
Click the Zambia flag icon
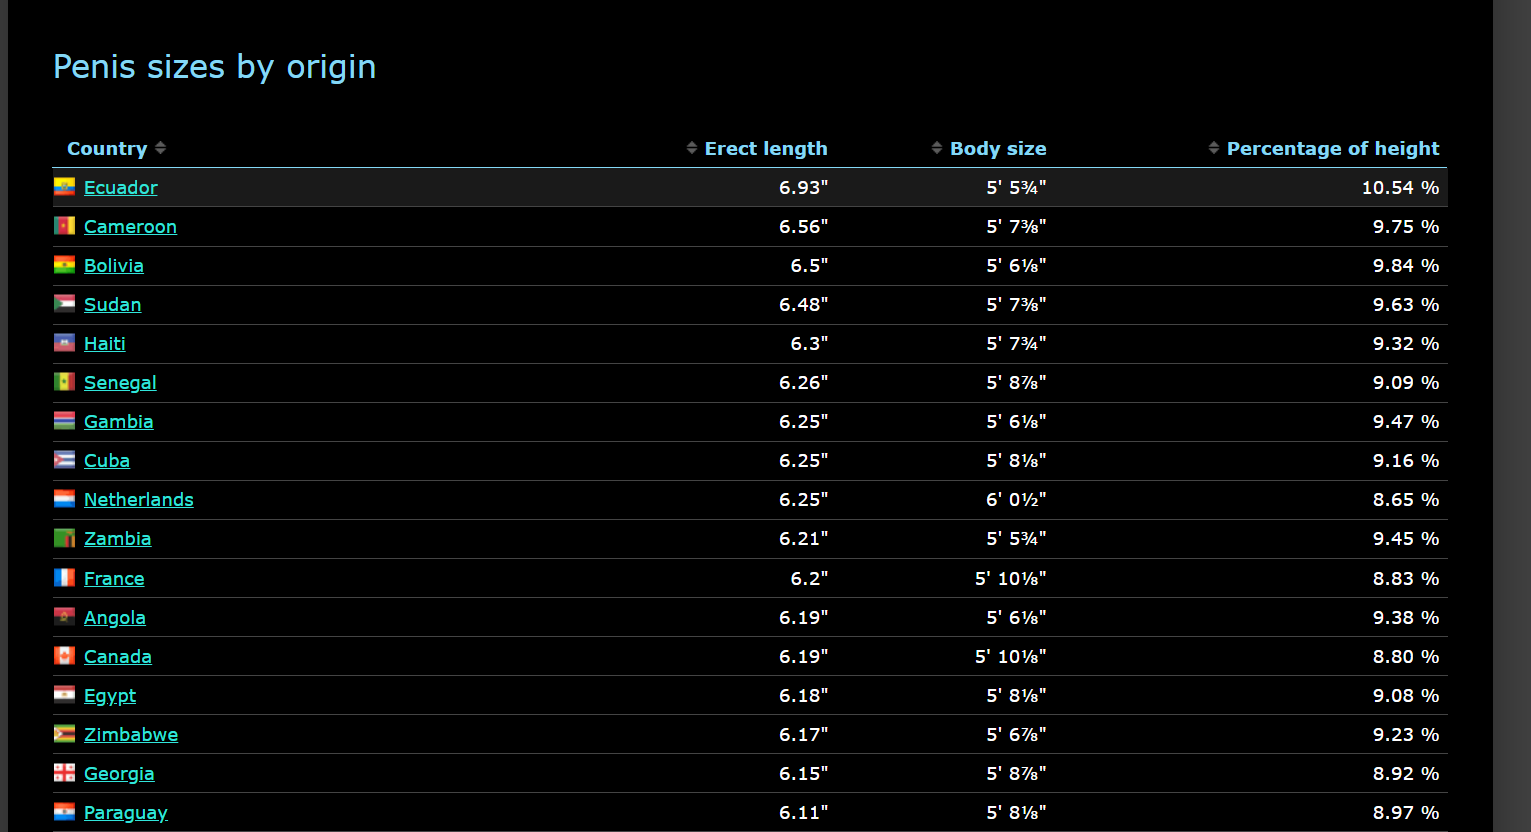64,537
